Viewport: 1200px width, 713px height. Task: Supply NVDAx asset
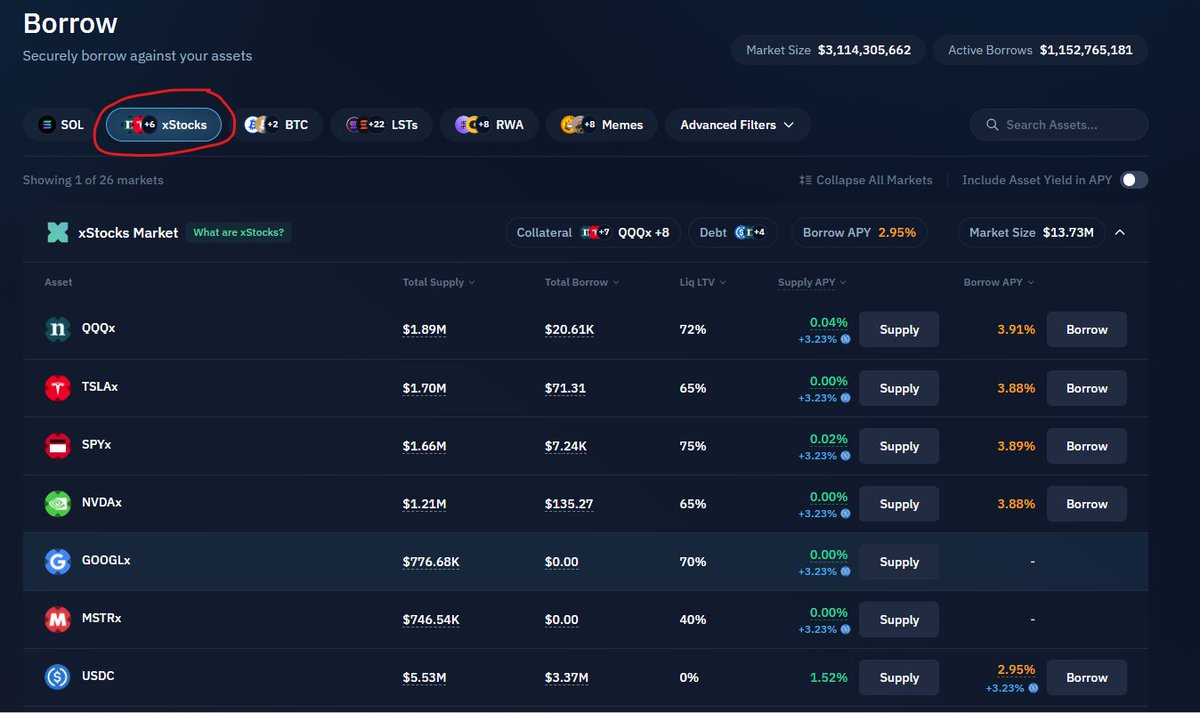tap(899, 504)
